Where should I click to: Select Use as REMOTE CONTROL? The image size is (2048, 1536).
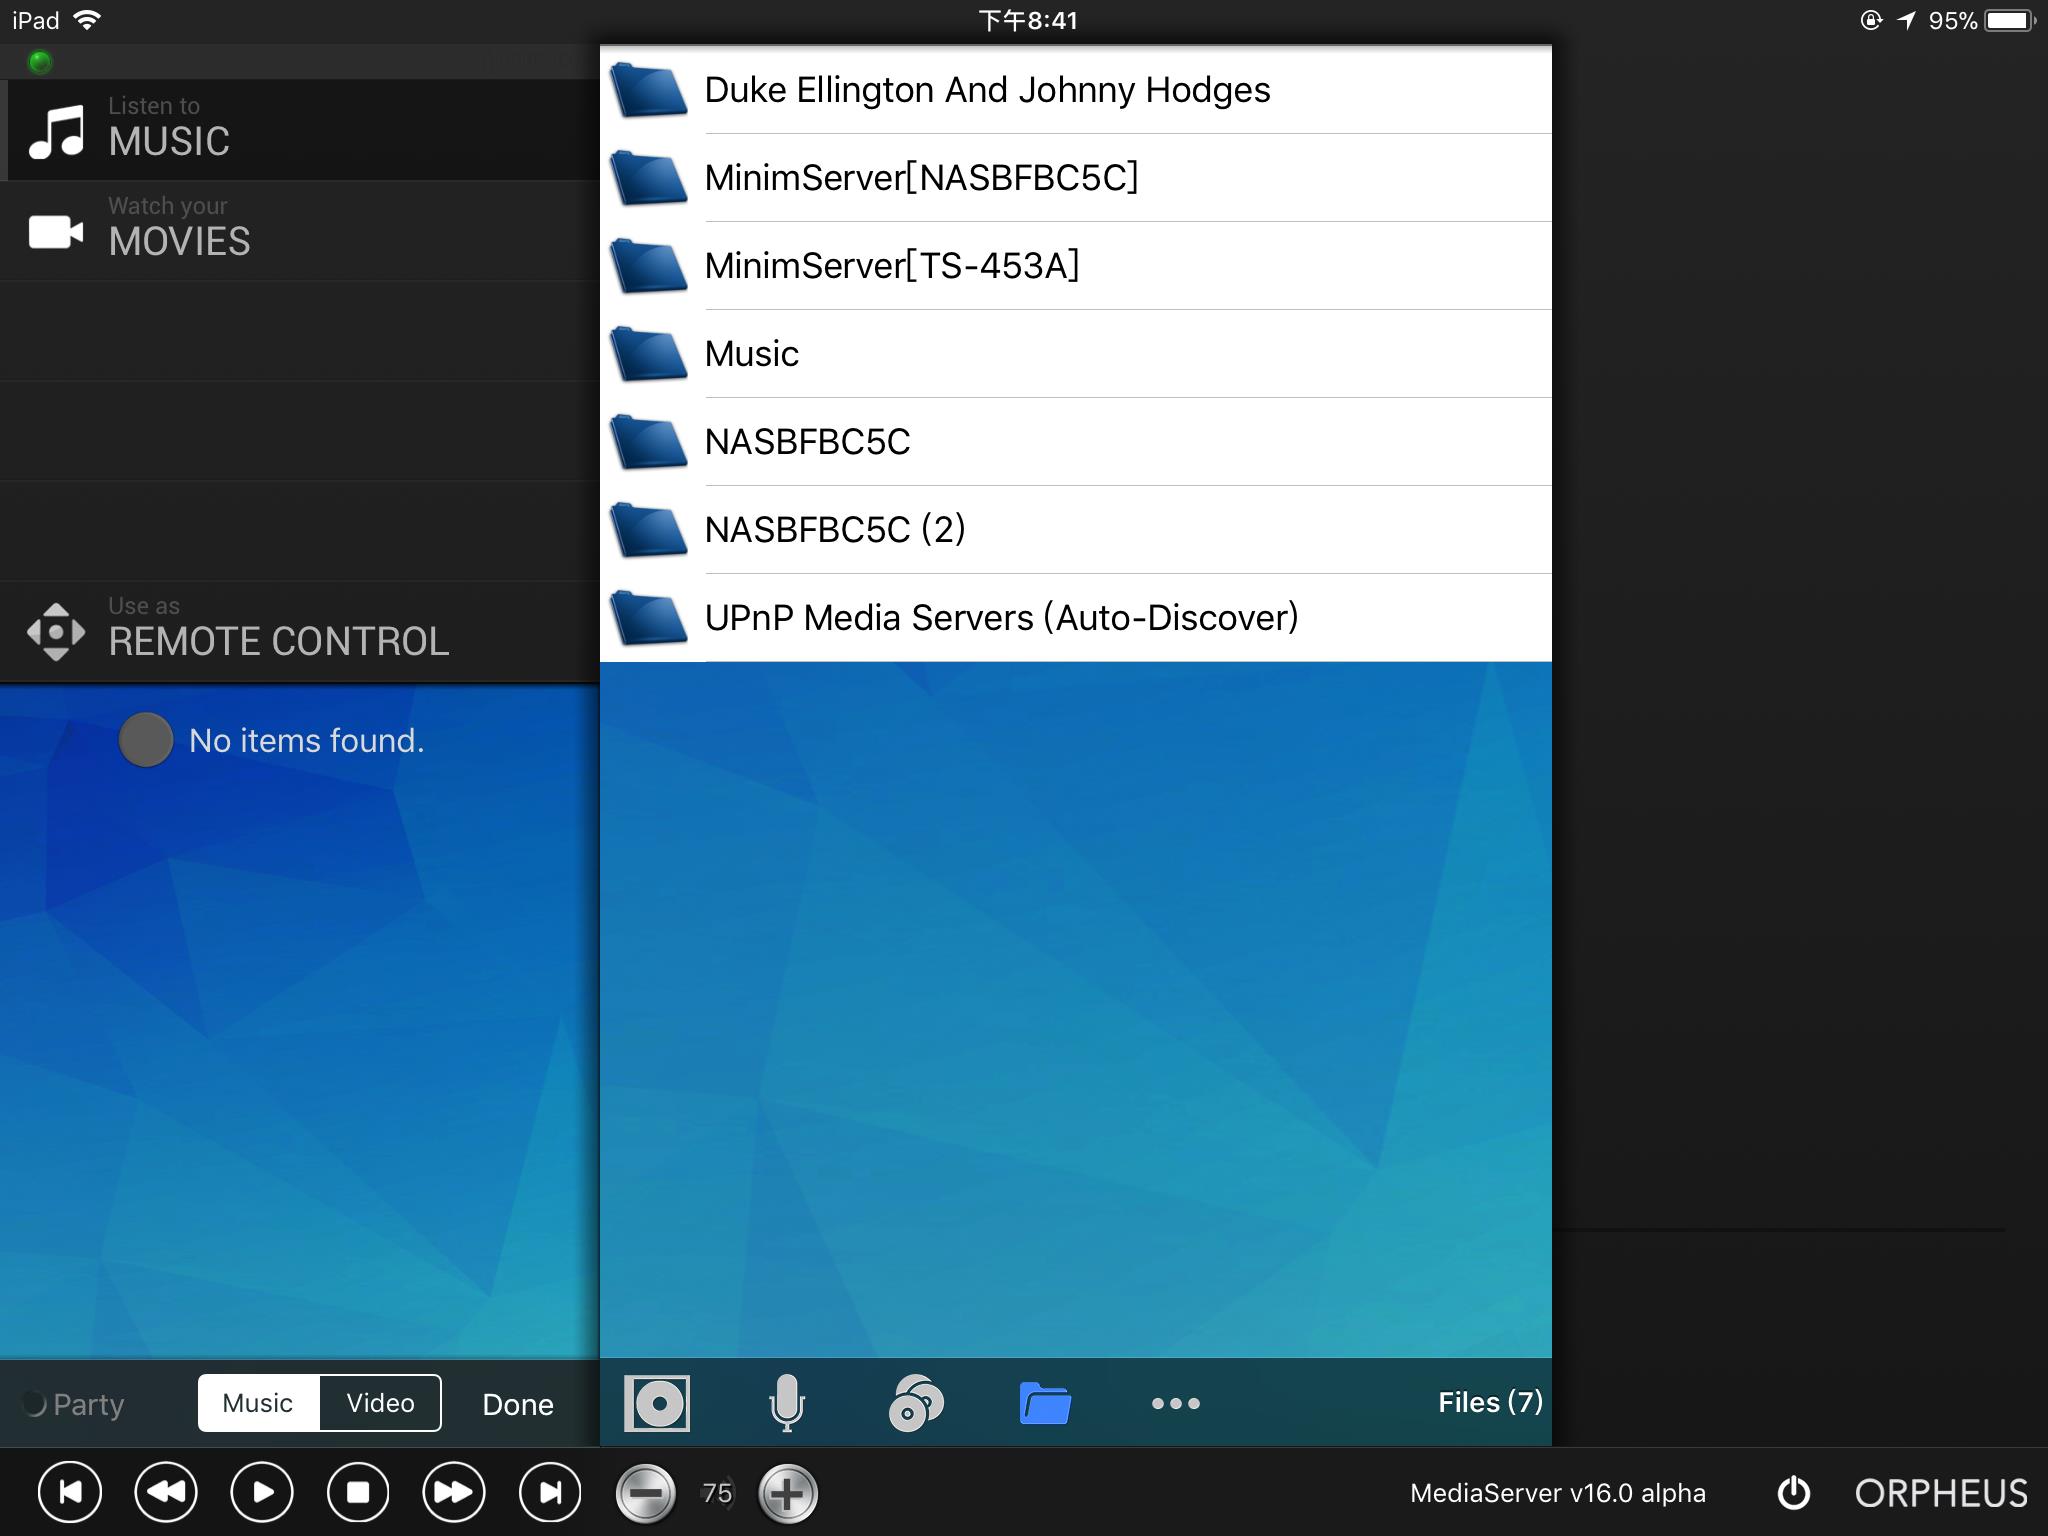[x=300, y=630]
